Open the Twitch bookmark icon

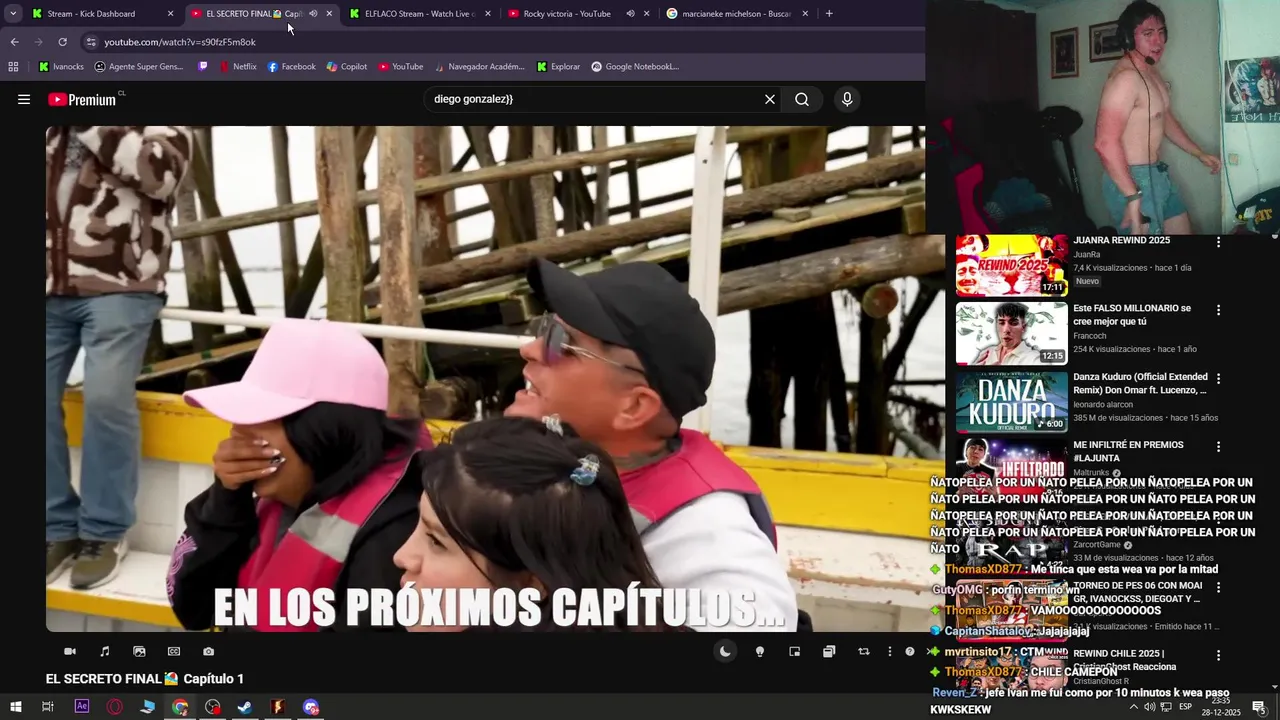click(x=203, y=67)
